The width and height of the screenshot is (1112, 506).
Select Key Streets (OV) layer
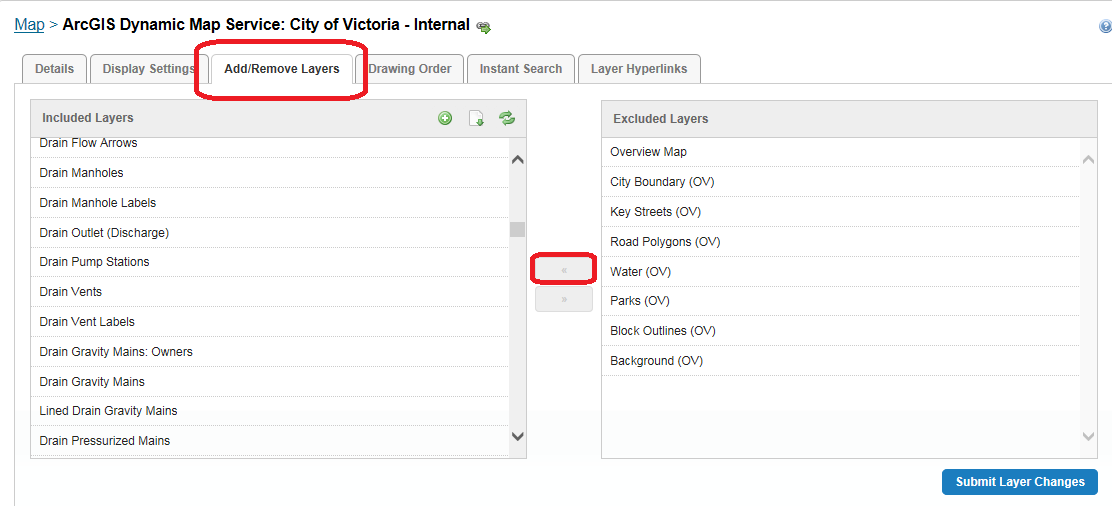(x=840, y=211)
